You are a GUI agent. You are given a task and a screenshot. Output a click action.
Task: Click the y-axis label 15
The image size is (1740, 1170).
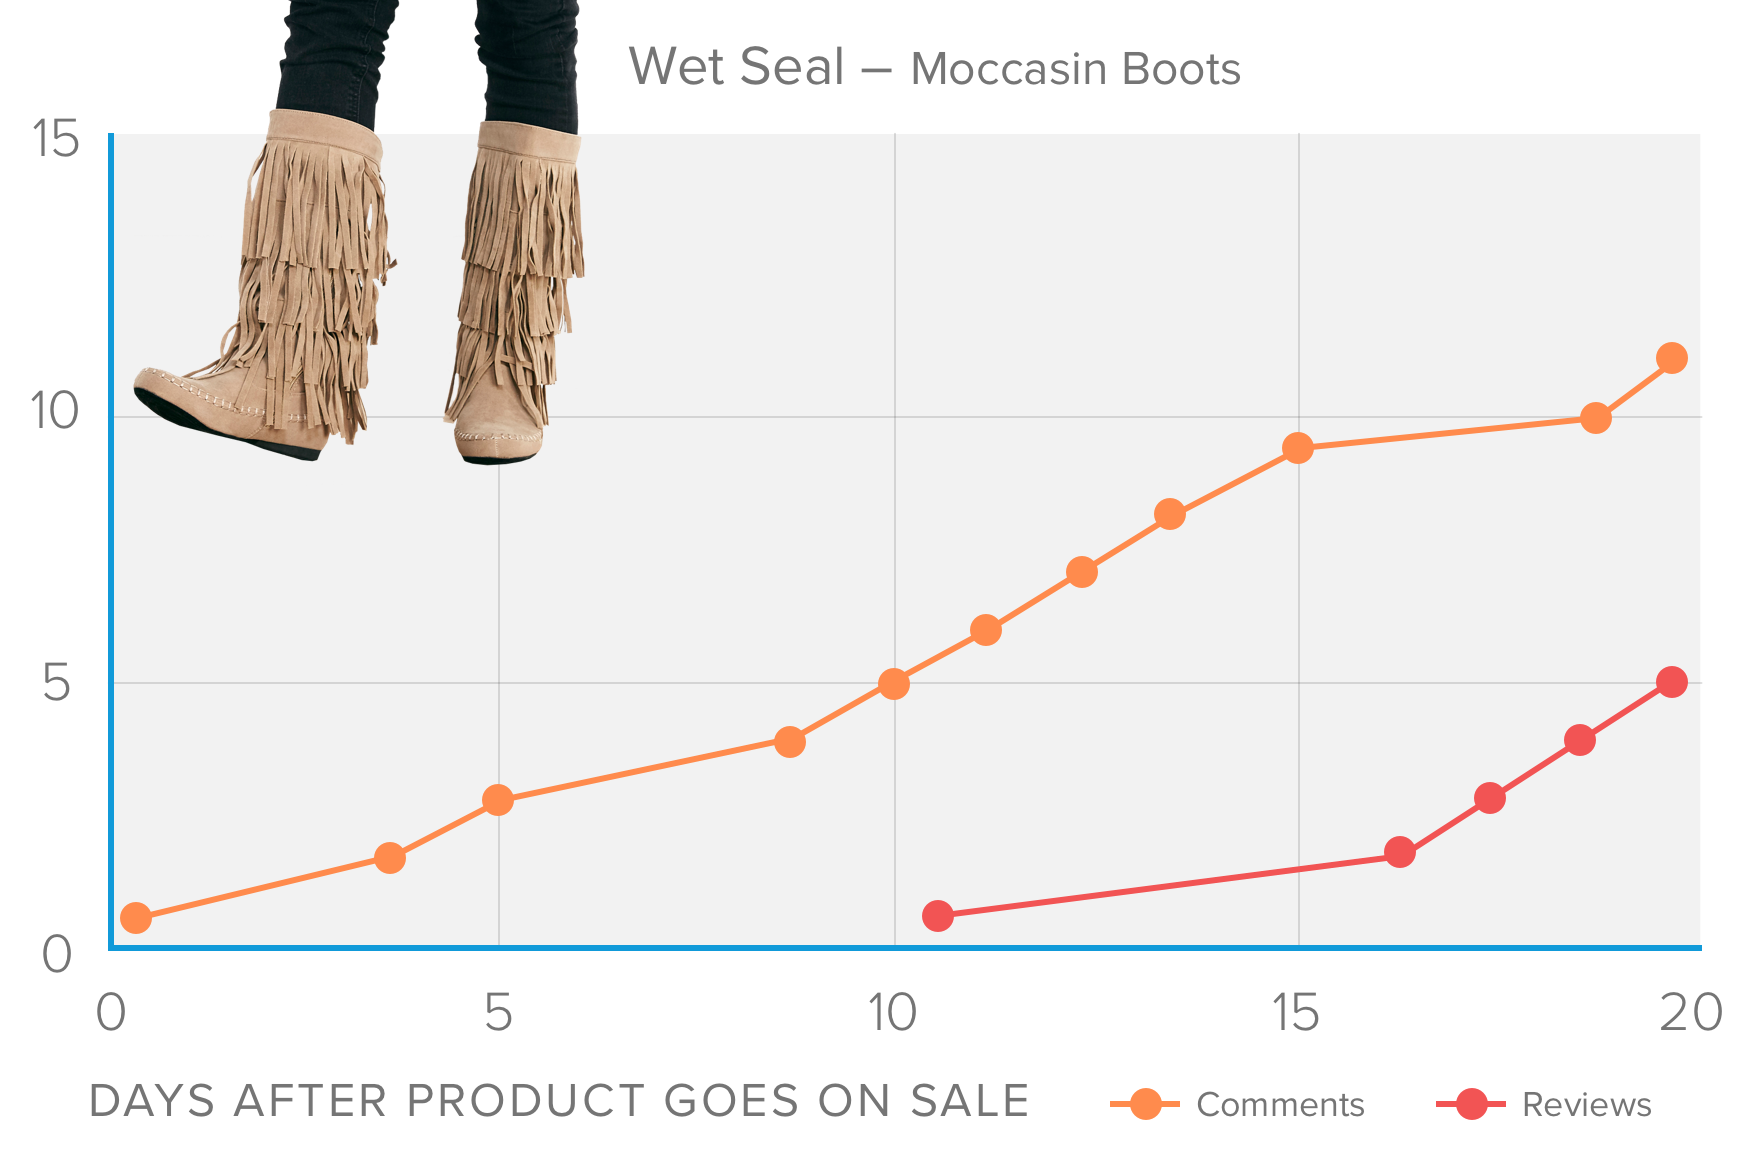[x=55, y=138]
